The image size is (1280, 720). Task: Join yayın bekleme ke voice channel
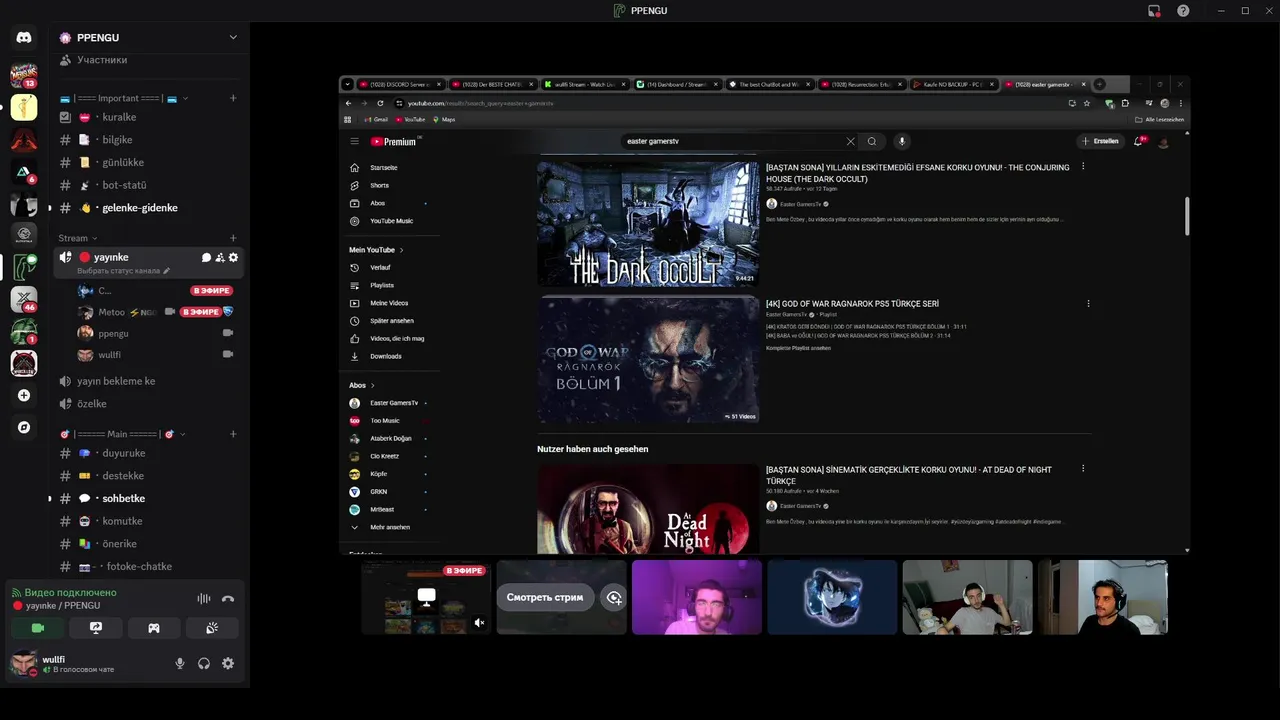149,381
